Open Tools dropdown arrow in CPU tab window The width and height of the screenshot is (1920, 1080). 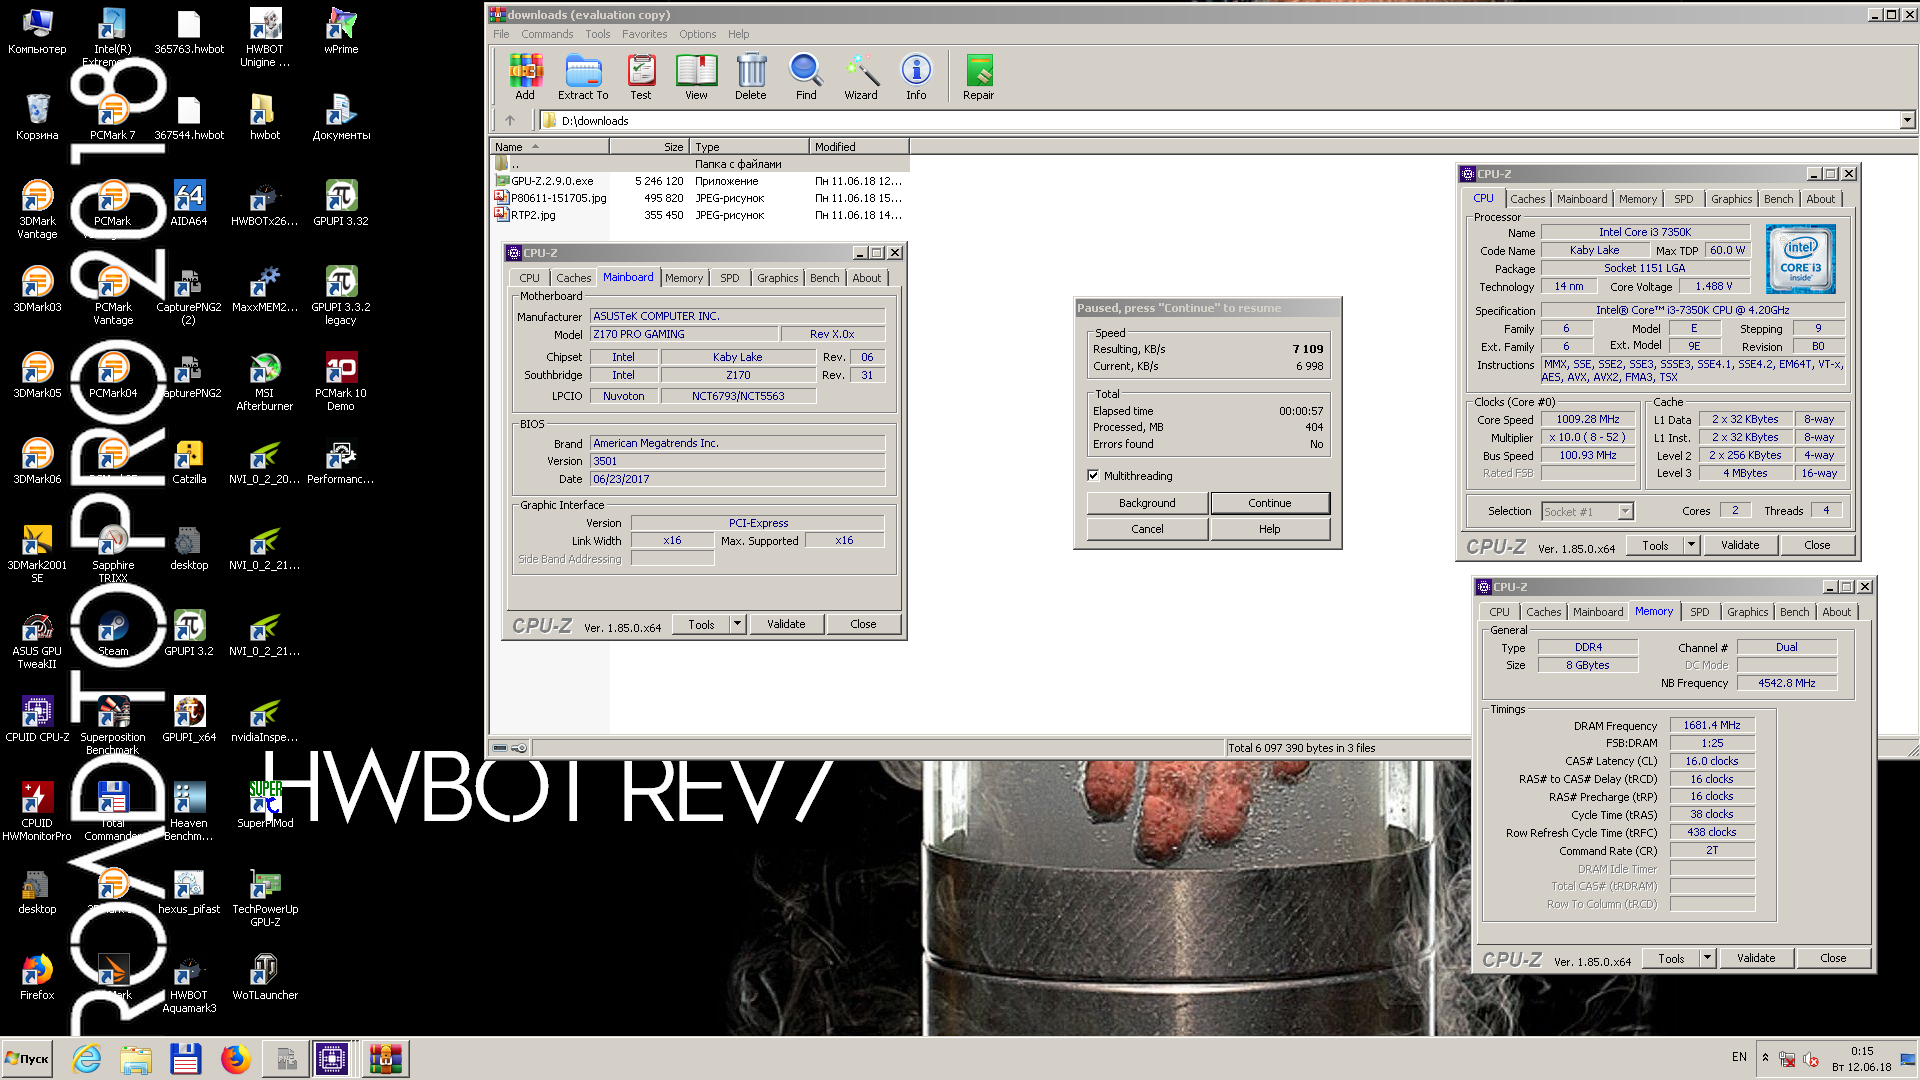1691,545
